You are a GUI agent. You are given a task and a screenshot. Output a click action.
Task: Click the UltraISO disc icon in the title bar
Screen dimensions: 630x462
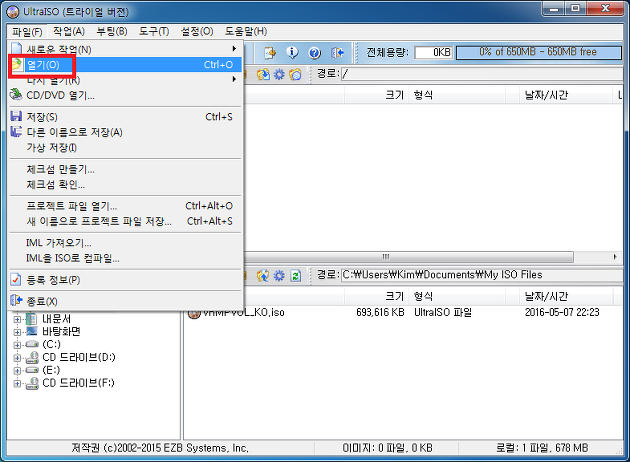12,12
